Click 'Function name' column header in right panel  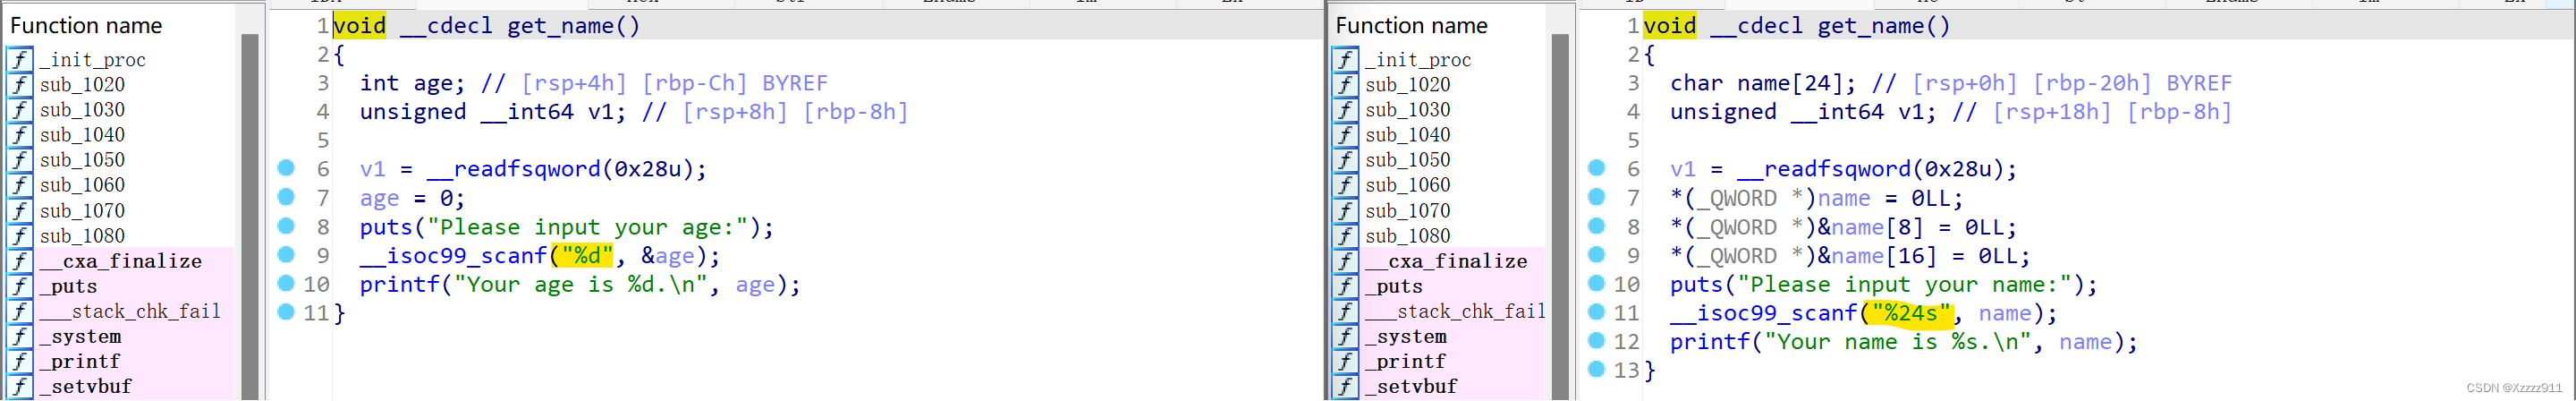pyautogui.click(x=1411, y=26)
